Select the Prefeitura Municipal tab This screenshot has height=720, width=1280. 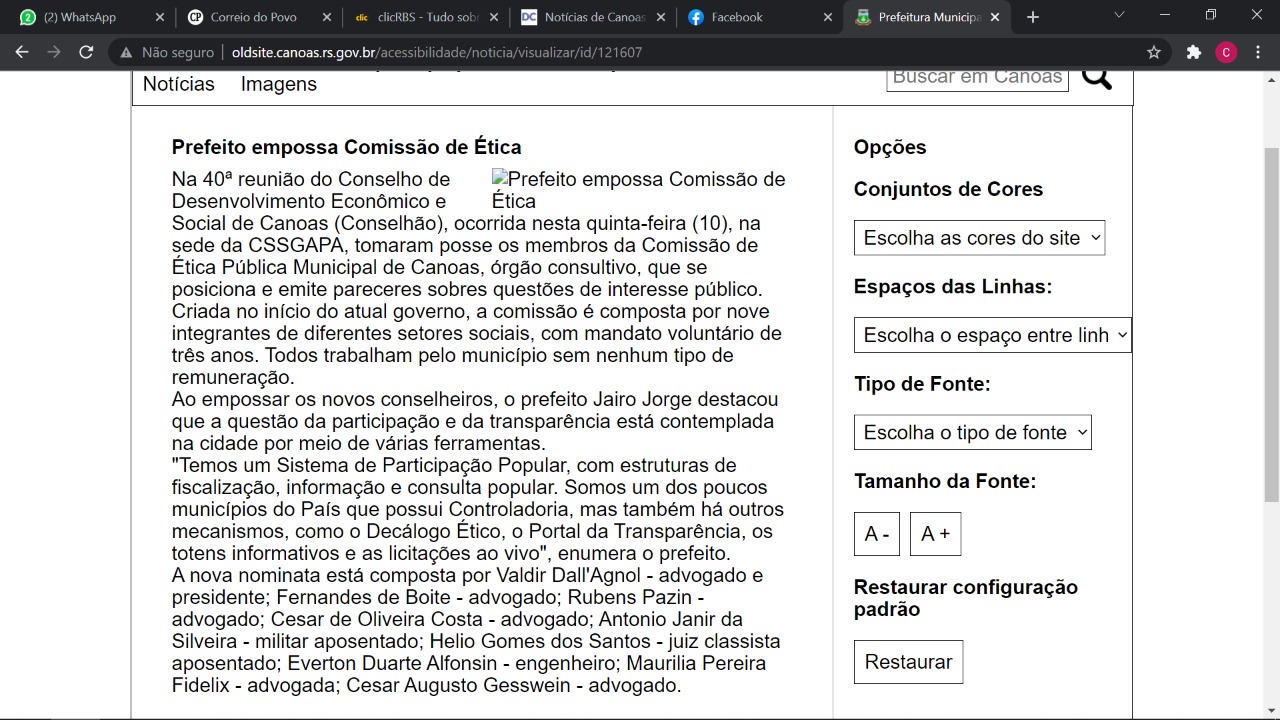point(926,17)
